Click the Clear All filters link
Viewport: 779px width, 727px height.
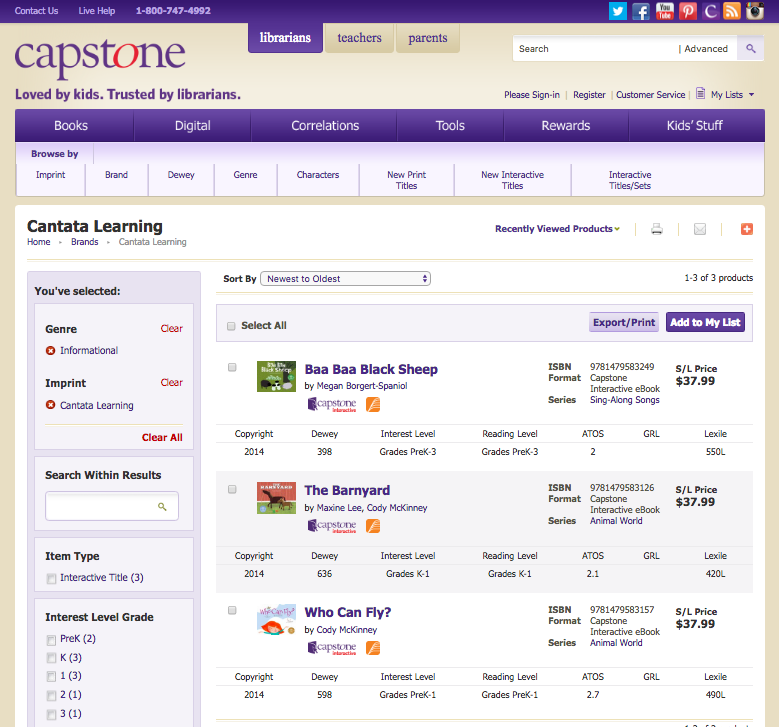[x=162, y=437]
